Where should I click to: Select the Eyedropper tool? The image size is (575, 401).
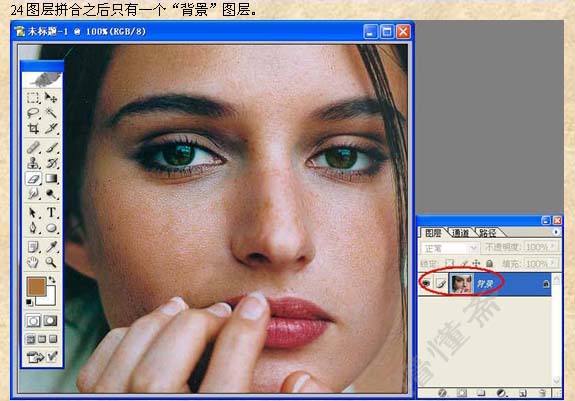click(51, 247)
